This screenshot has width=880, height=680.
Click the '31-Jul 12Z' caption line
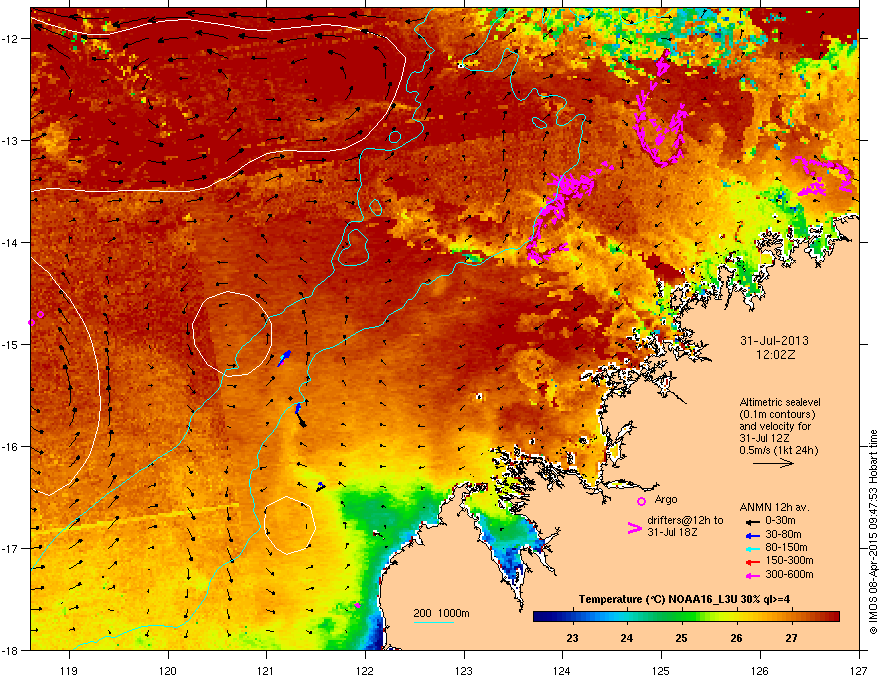(765, 438)
